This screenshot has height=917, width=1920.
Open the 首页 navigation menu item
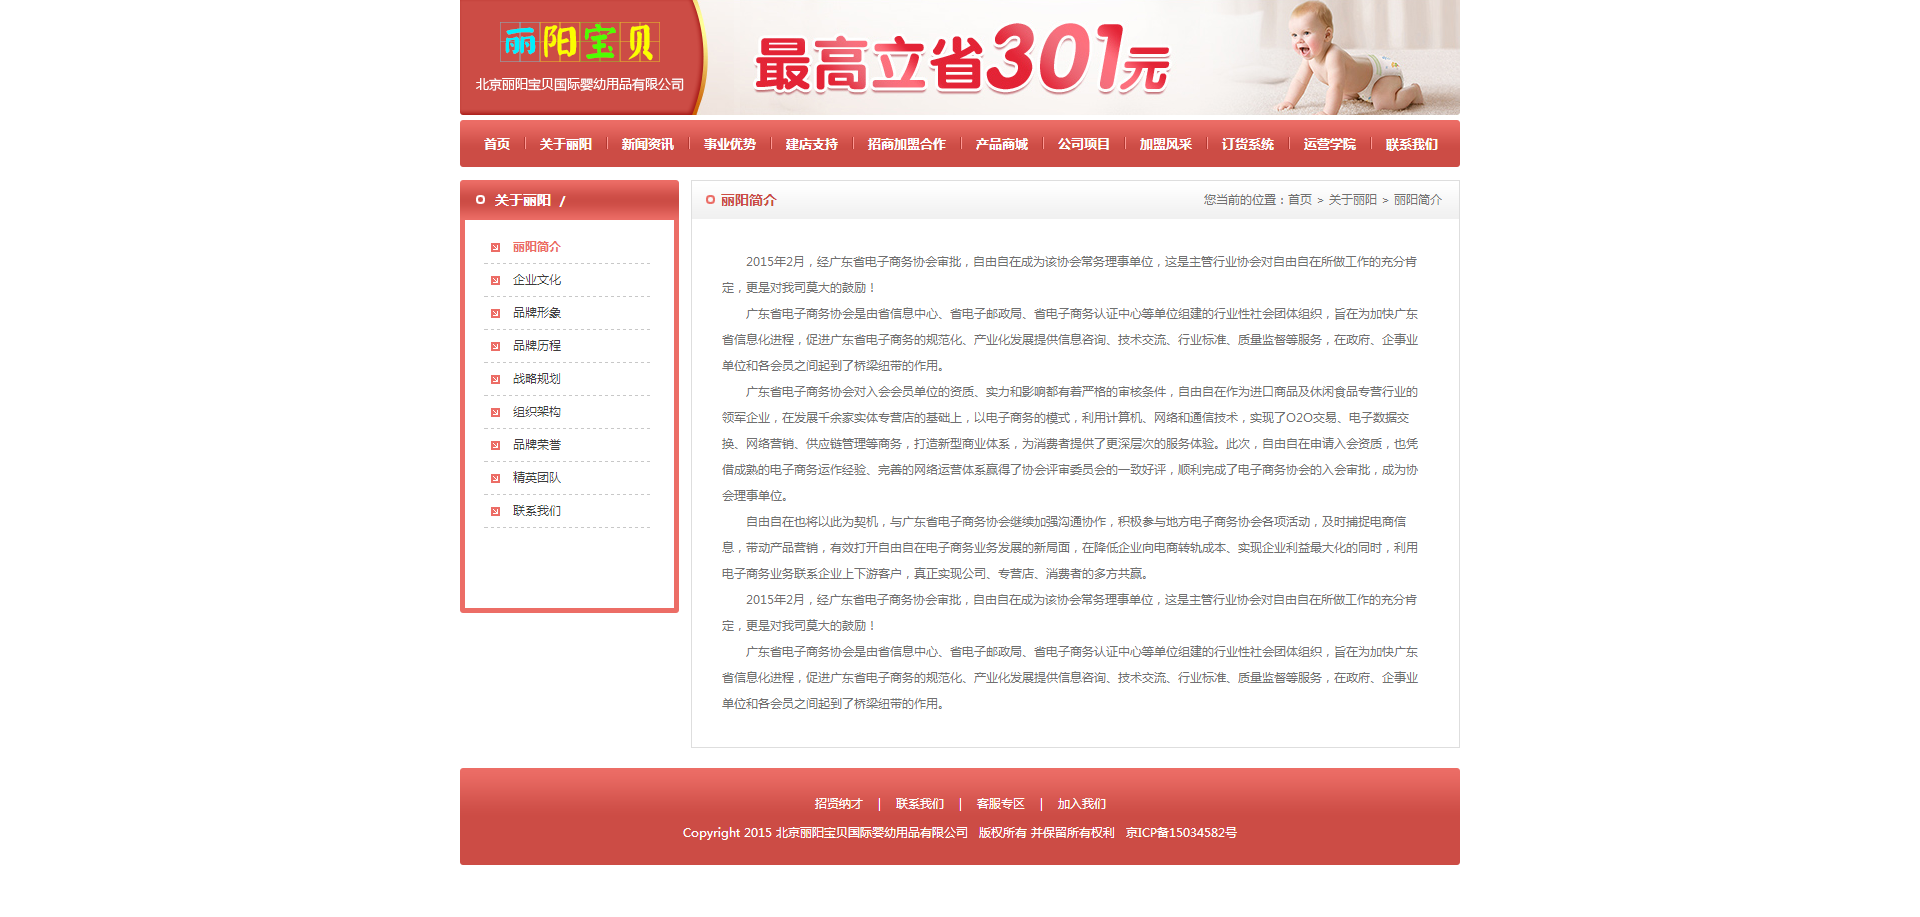click(x=497, y=144)
